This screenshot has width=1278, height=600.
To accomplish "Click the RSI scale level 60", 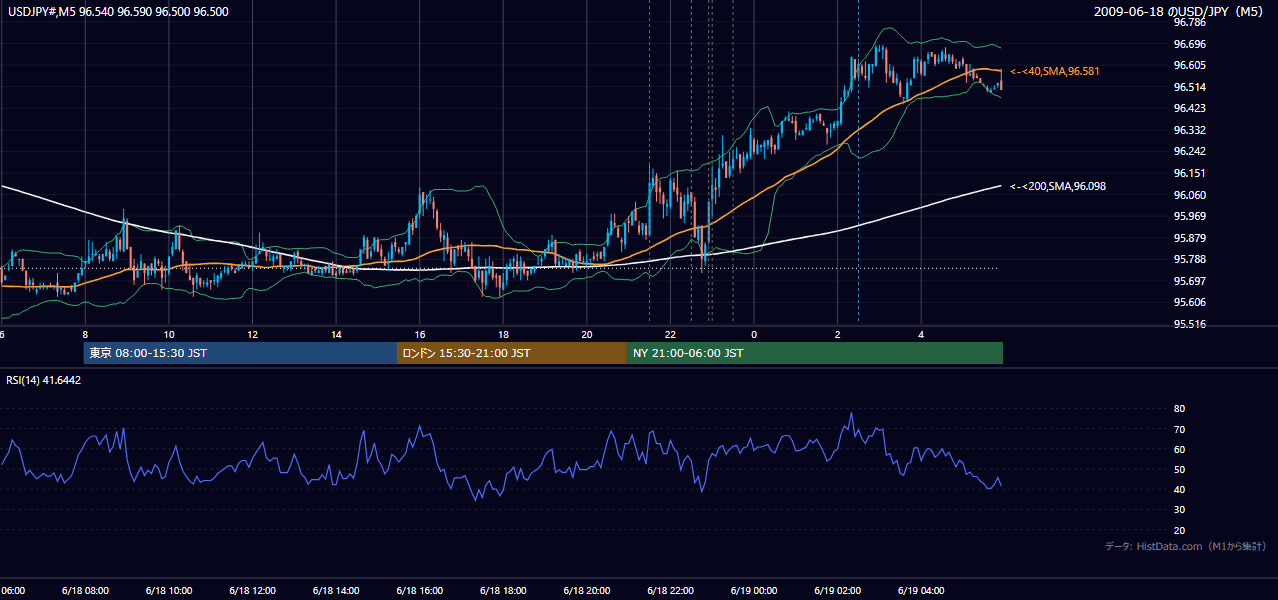I will [x=1179, y=449].
